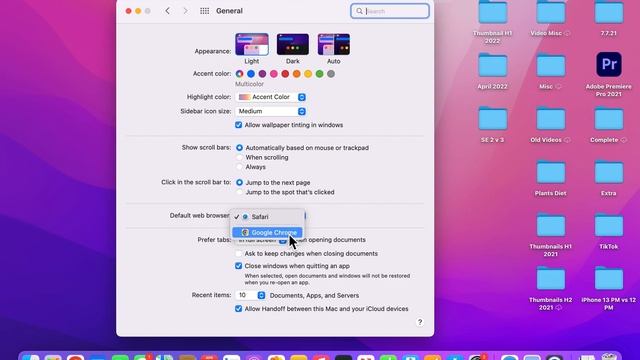Go back with the left chevron button
This screenshot has height=360, width=640.
point(167,11)
